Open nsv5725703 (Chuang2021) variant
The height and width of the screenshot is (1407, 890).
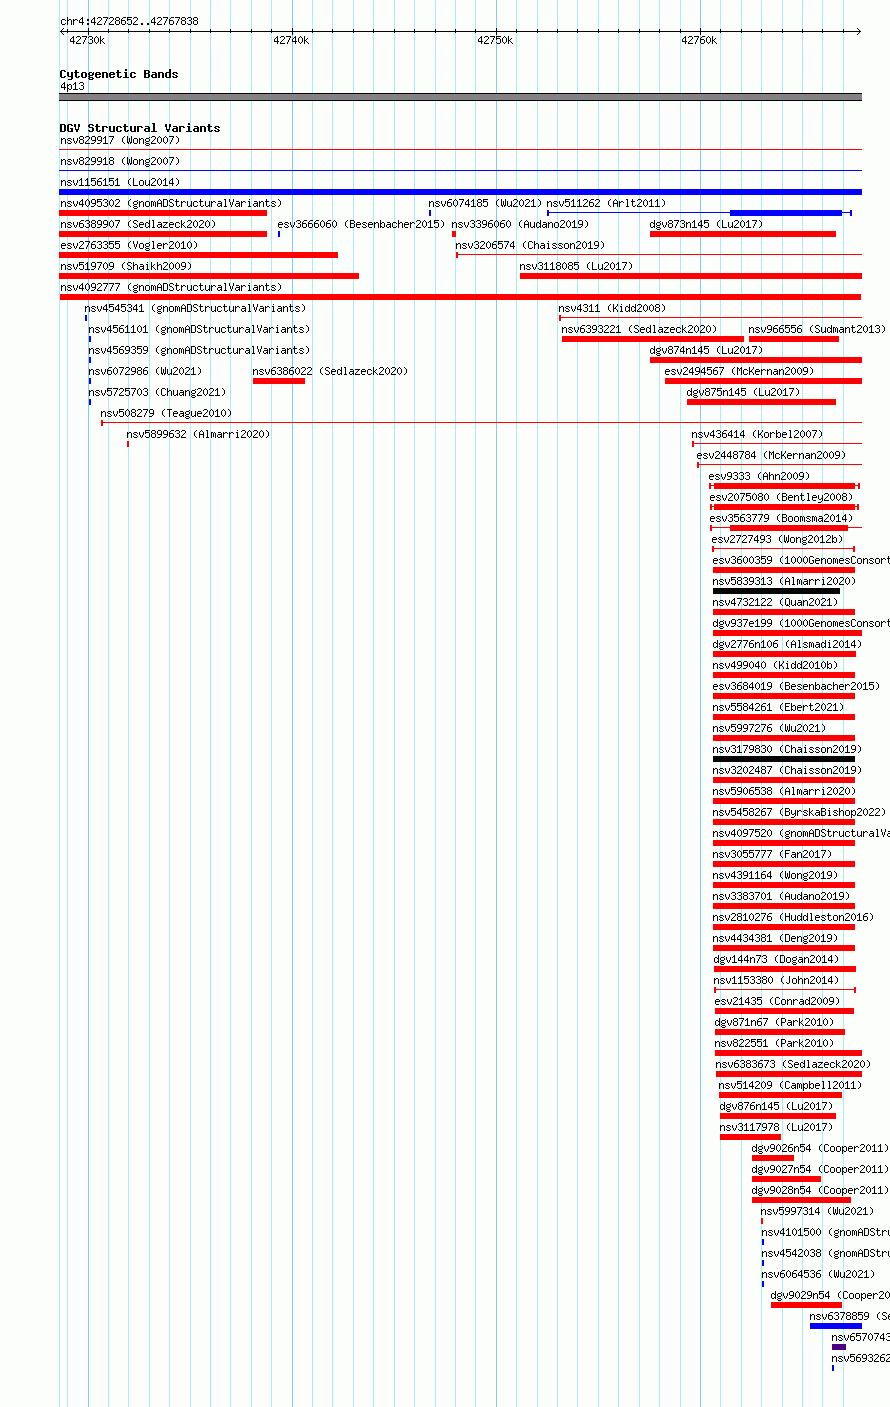(x=157, y=392)
